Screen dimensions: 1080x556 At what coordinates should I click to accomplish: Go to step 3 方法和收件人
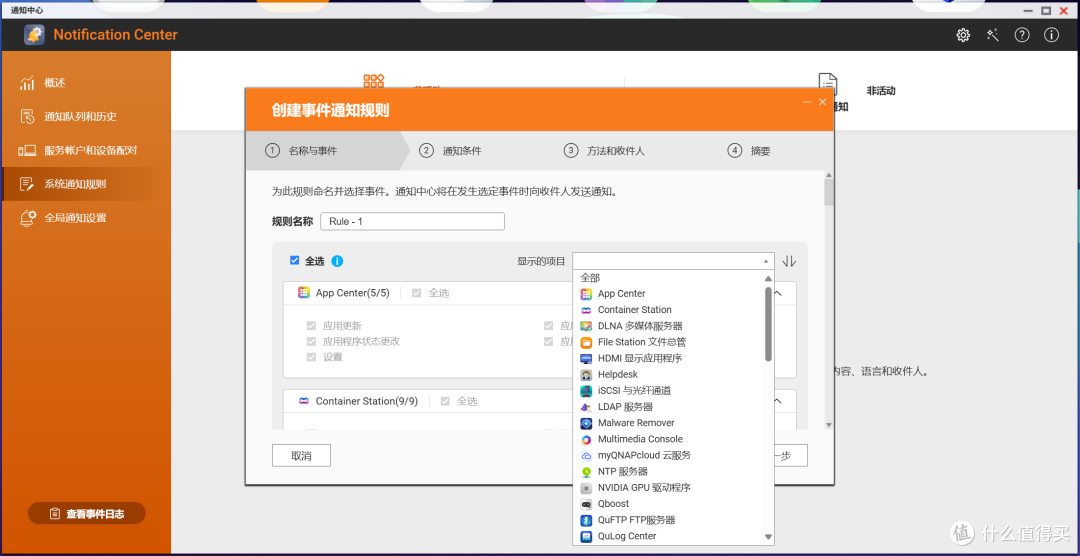tap(605, 151)
